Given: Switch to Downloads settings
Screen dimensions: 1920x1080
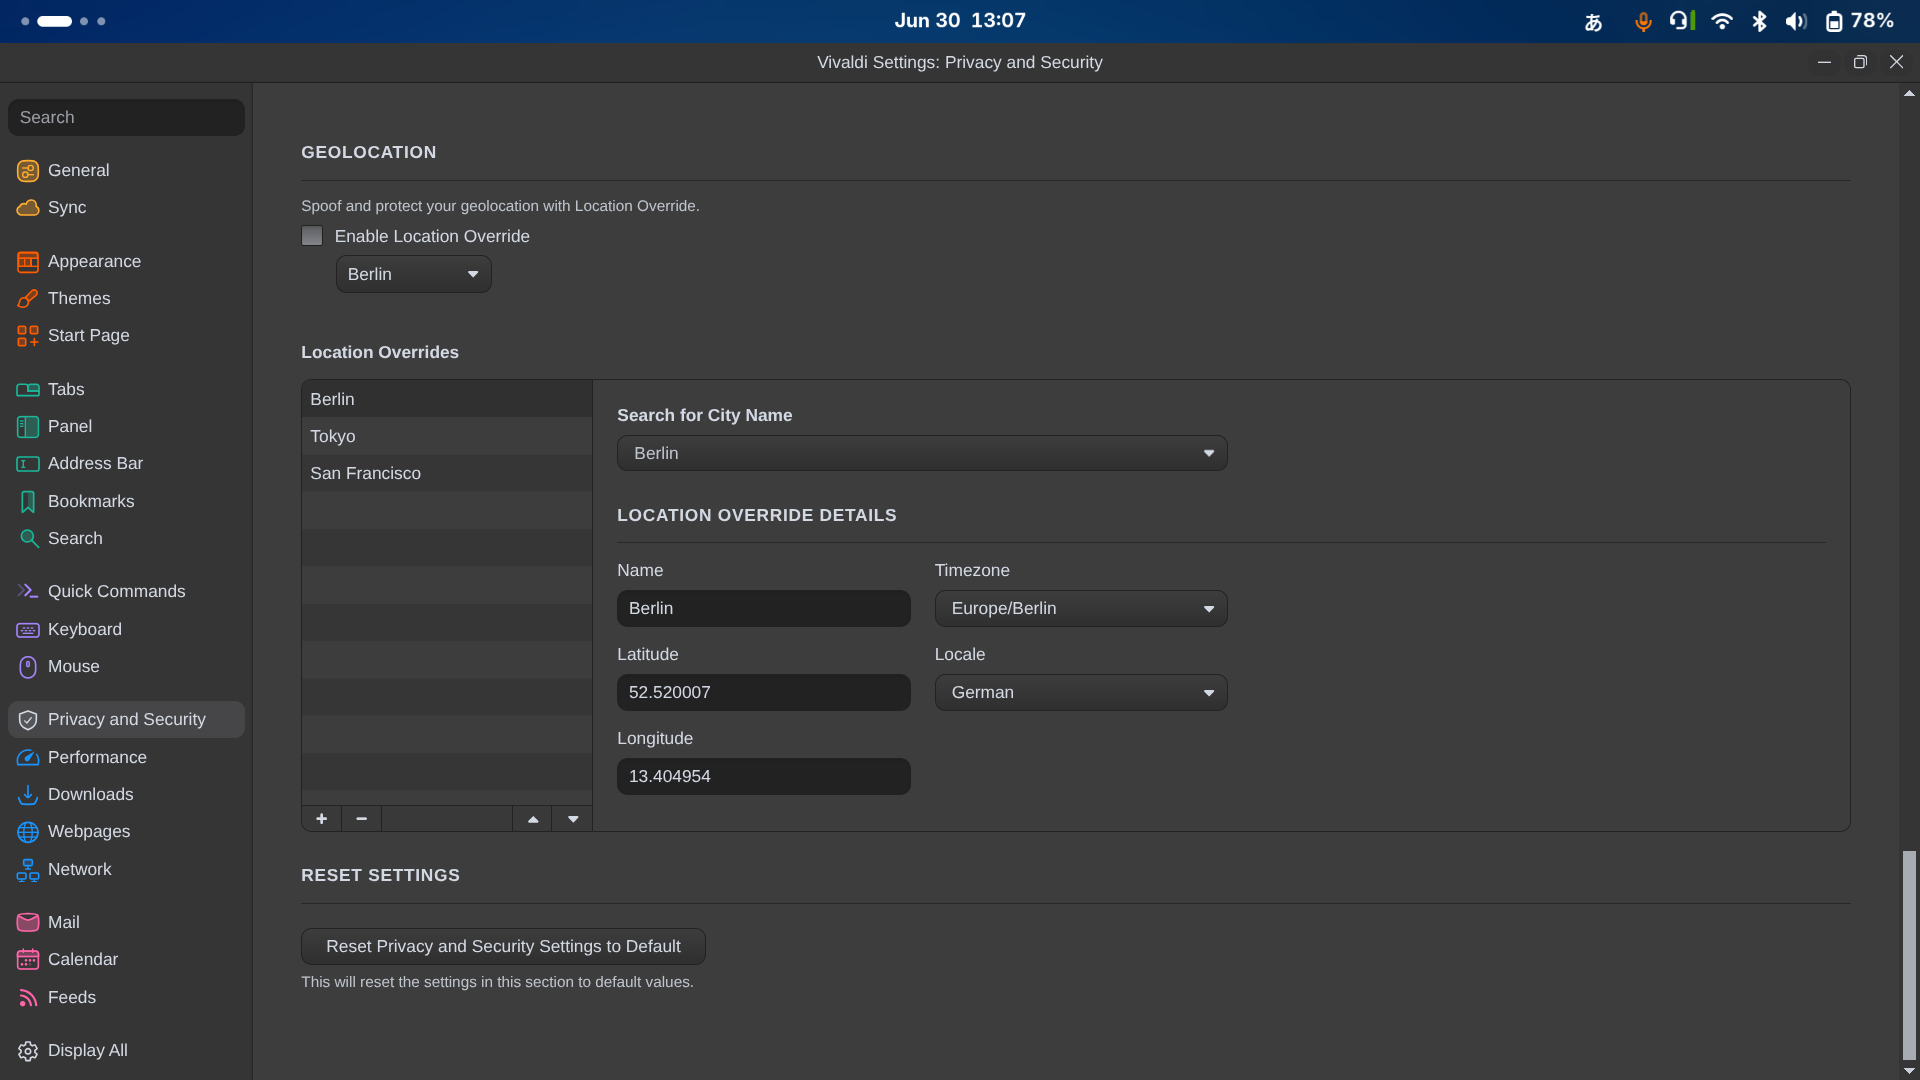Looking at the screenshot, I should (x=126, y=795).
